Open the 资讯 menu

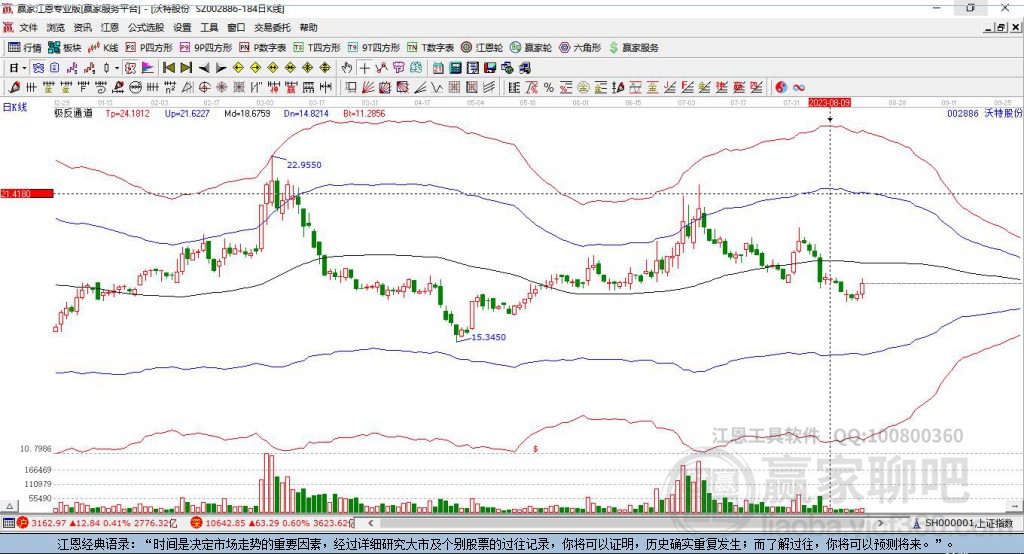click(82, 27)
